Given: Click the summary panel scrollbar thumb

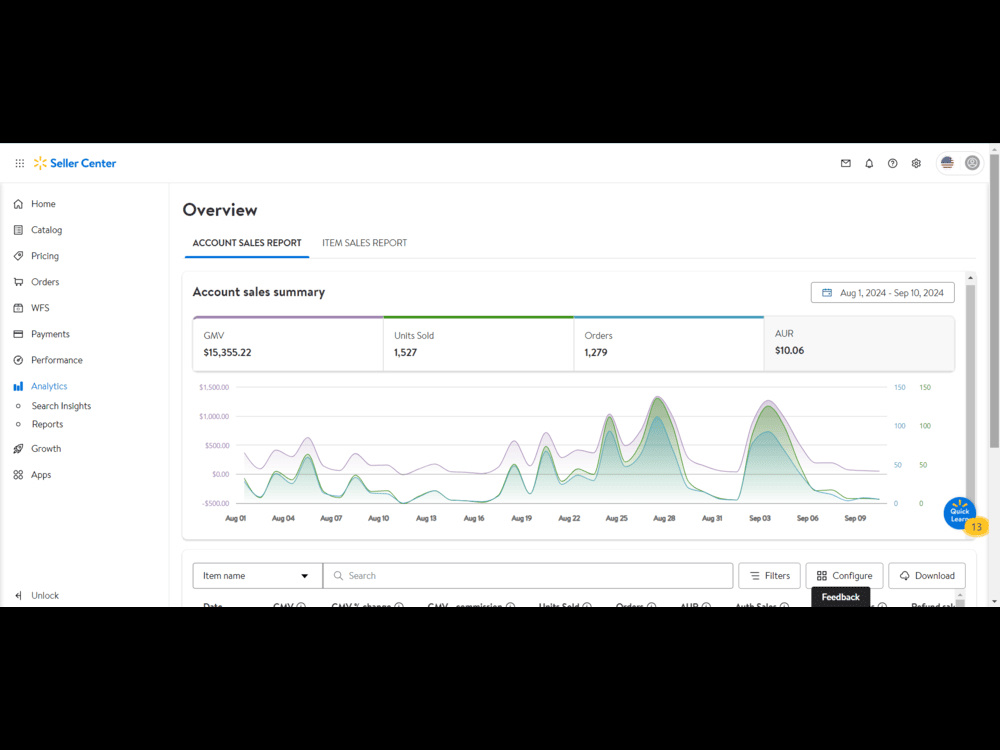Looking at the screenshot, I should point(971,395).
